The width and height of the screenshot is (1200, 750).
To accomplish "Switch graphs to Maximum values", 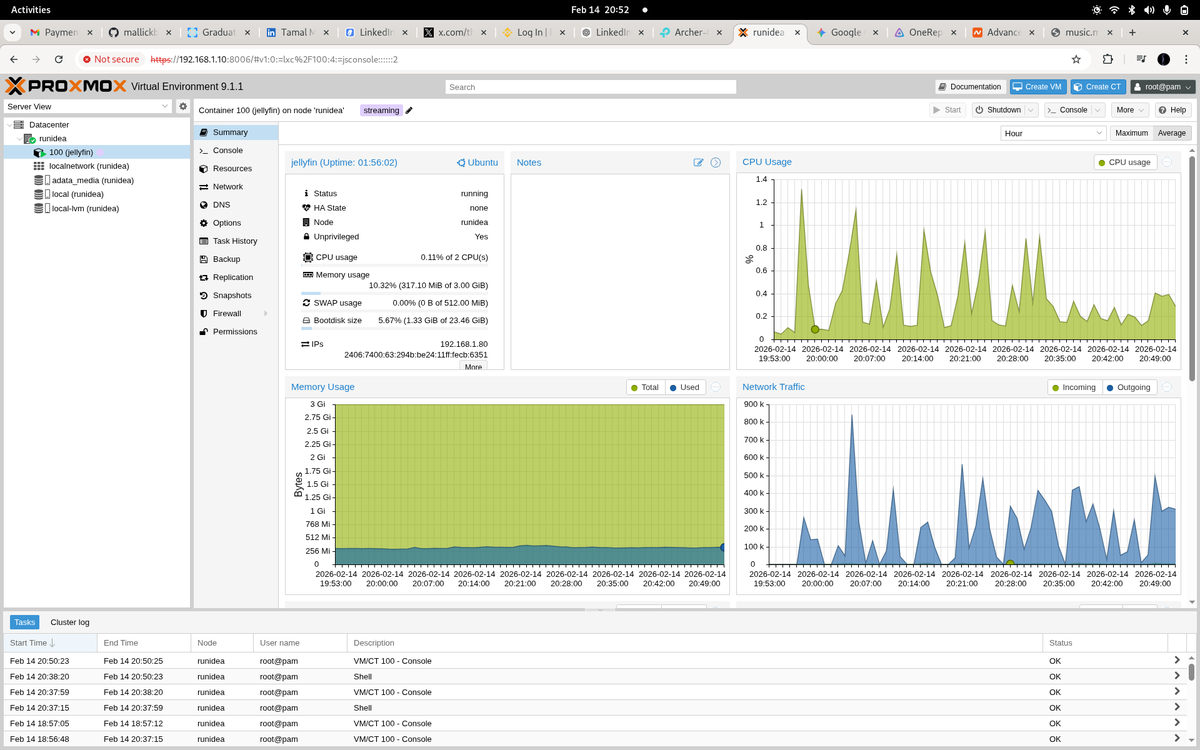I will [x=1131, y=133].
